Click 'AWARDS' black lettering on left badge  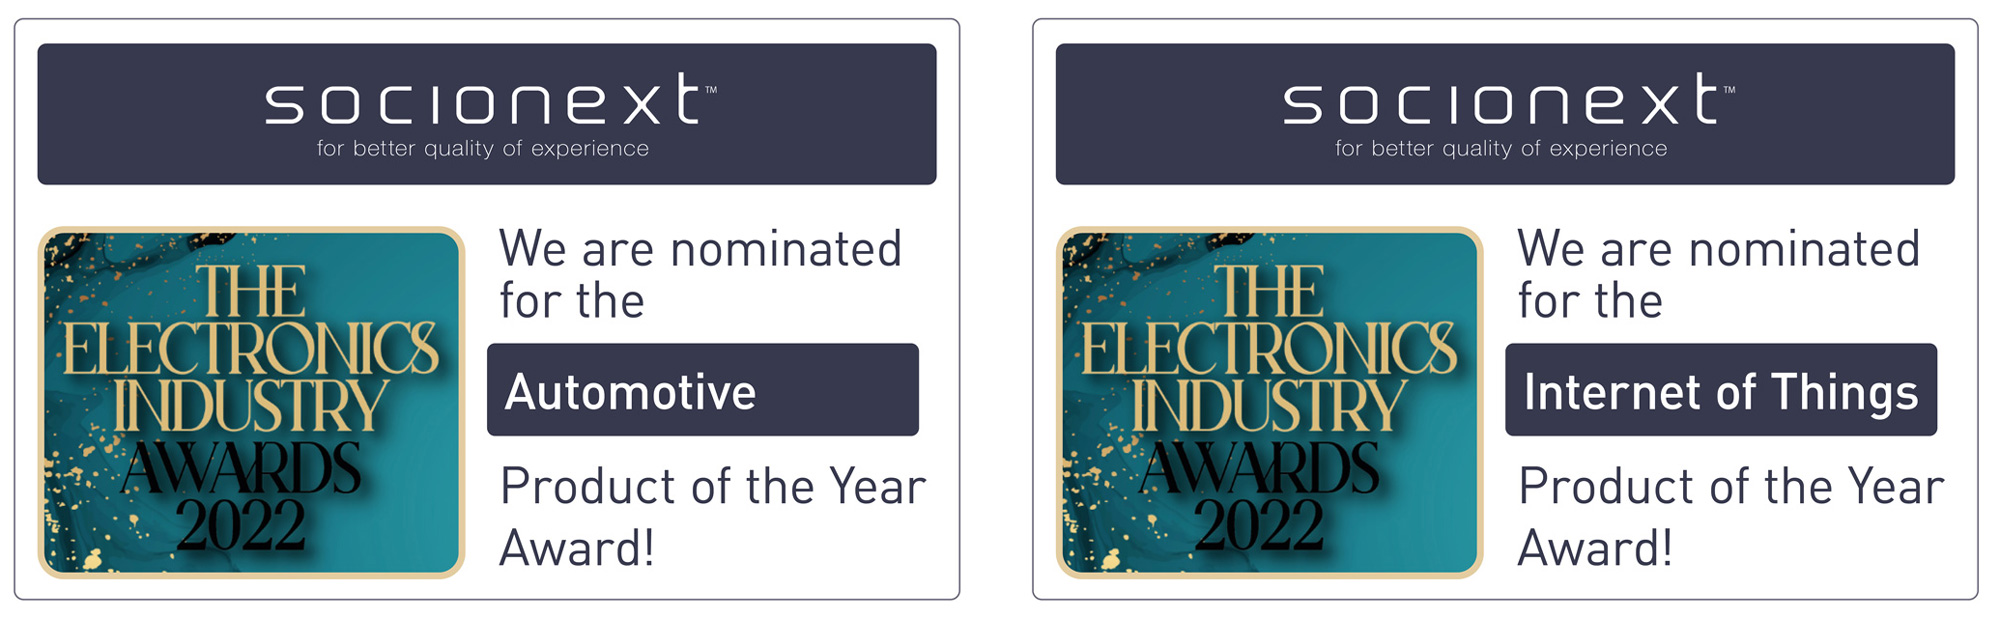(241, 468)
